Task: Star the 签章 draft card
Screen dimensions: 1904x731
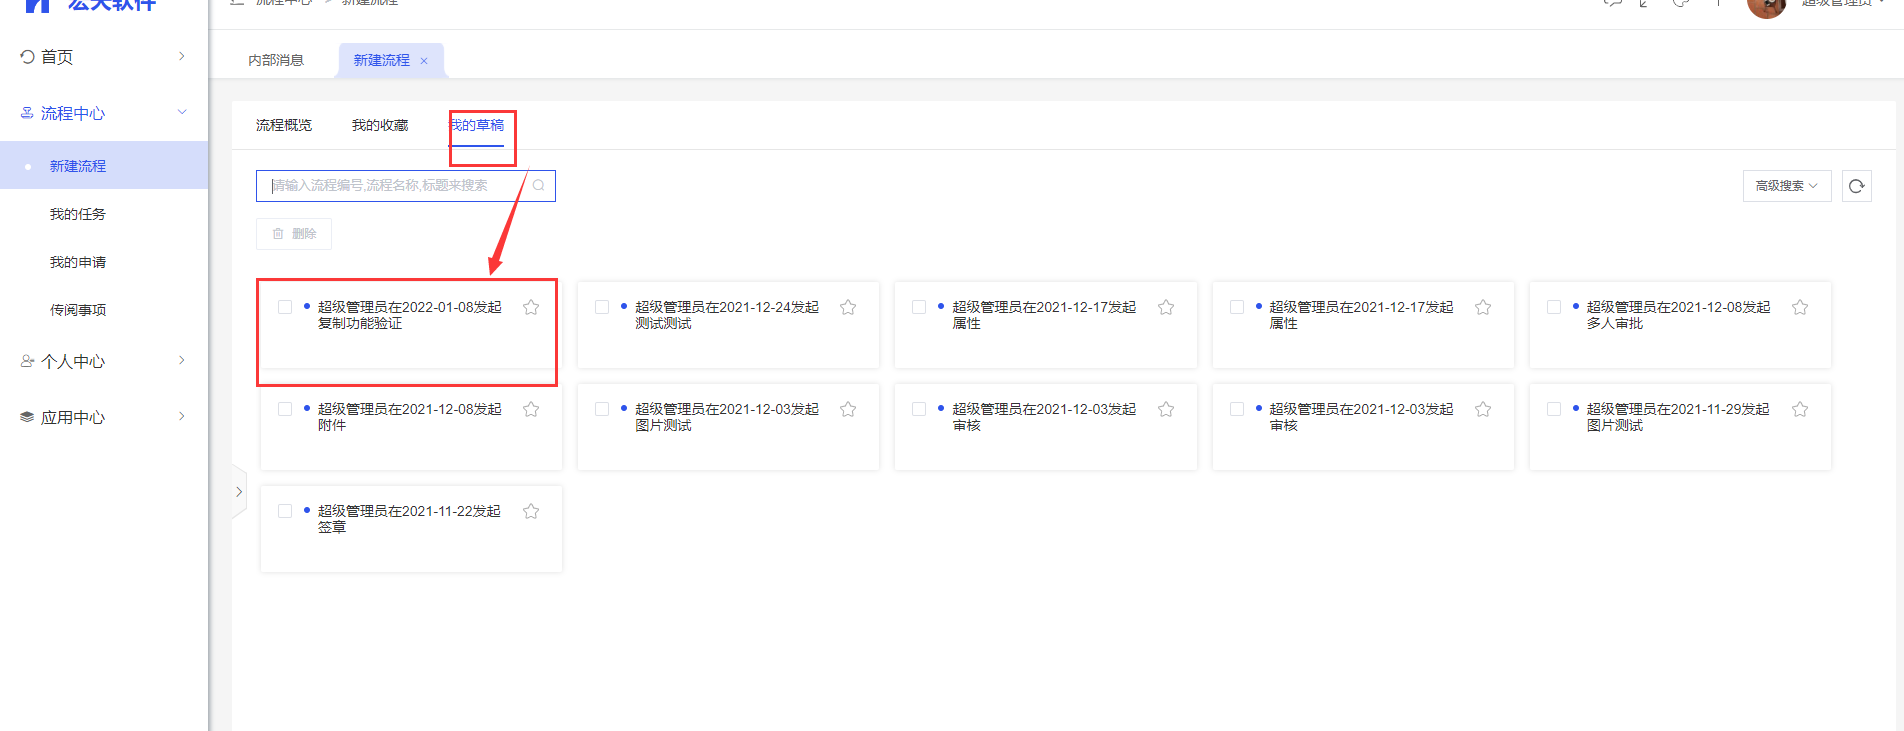Action: click(531, 512)
